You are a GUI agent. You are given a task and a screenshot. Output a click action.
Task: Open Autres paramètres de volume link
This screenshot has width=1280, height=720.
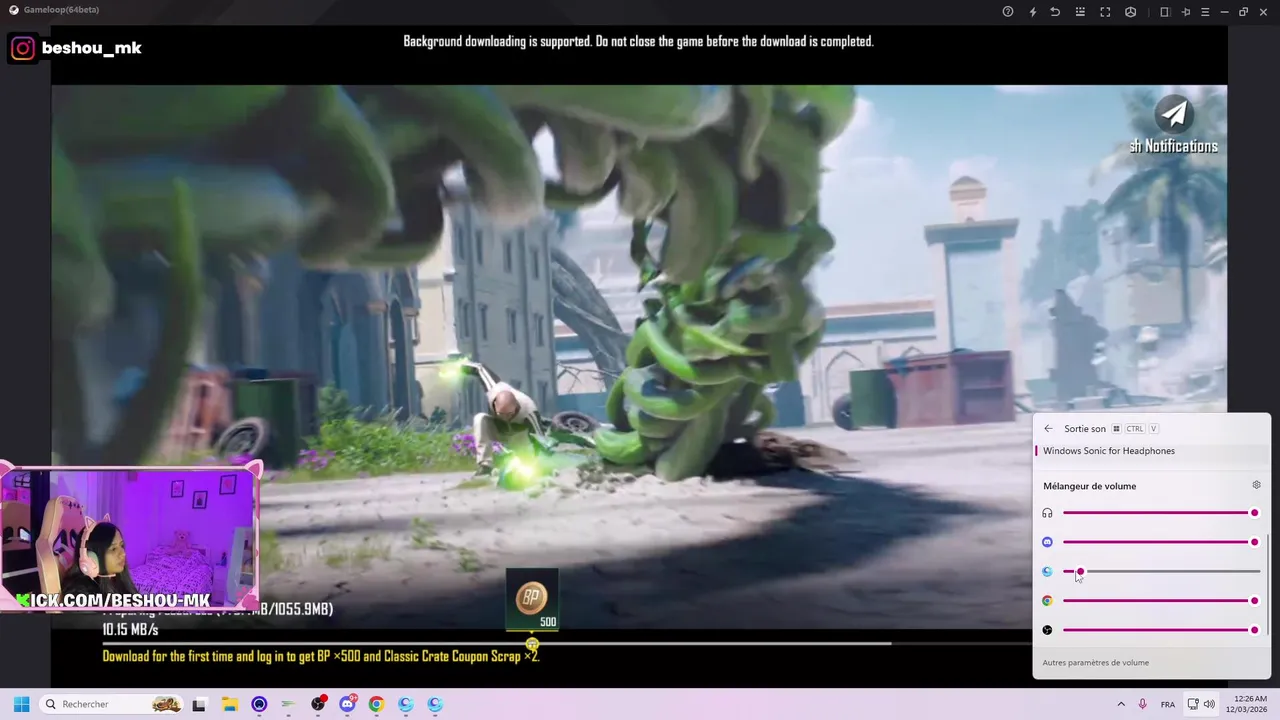pos(1095,662)
